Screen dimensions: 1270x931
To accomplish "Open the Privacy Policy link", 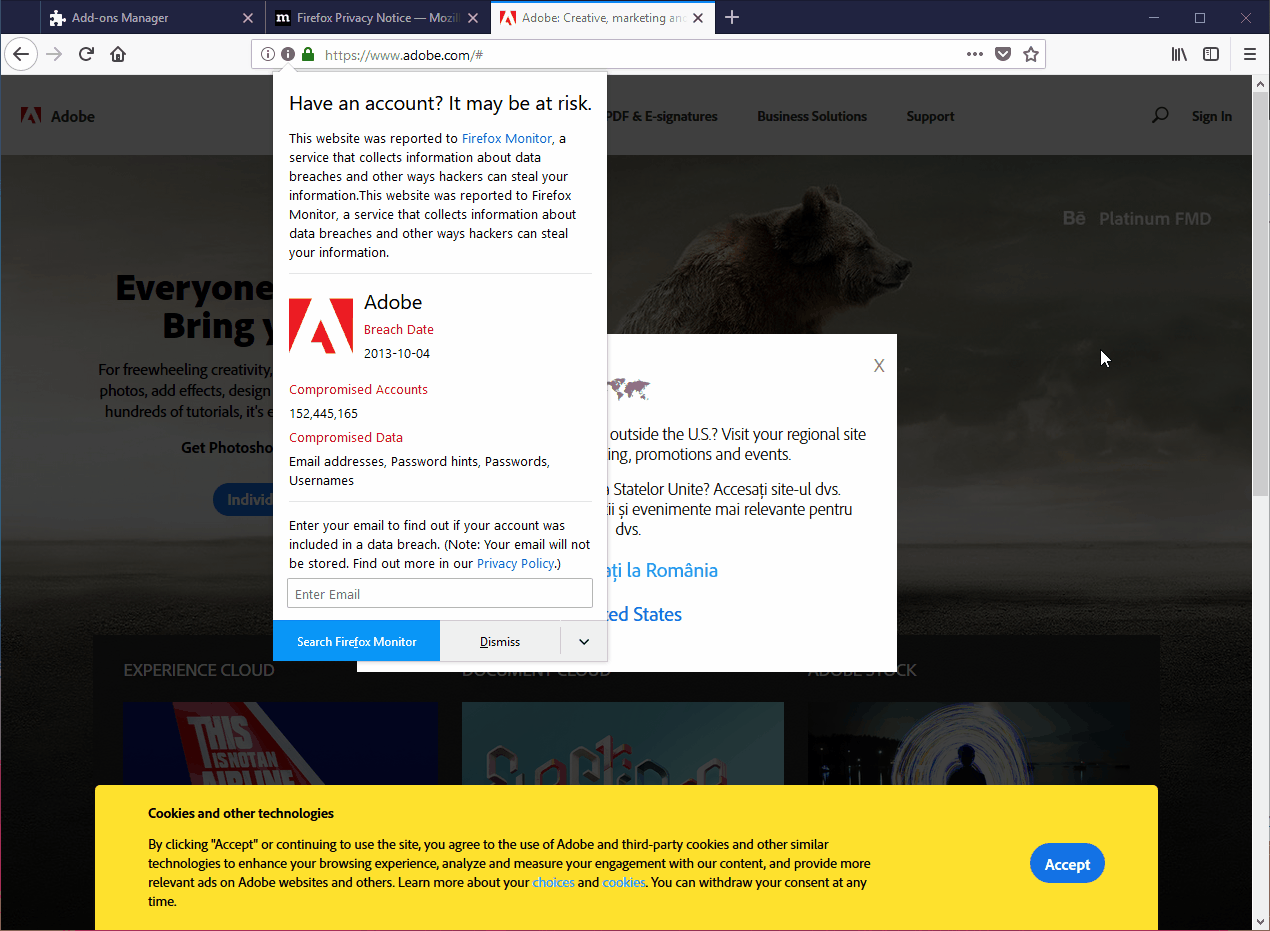I will pos(515,563).
